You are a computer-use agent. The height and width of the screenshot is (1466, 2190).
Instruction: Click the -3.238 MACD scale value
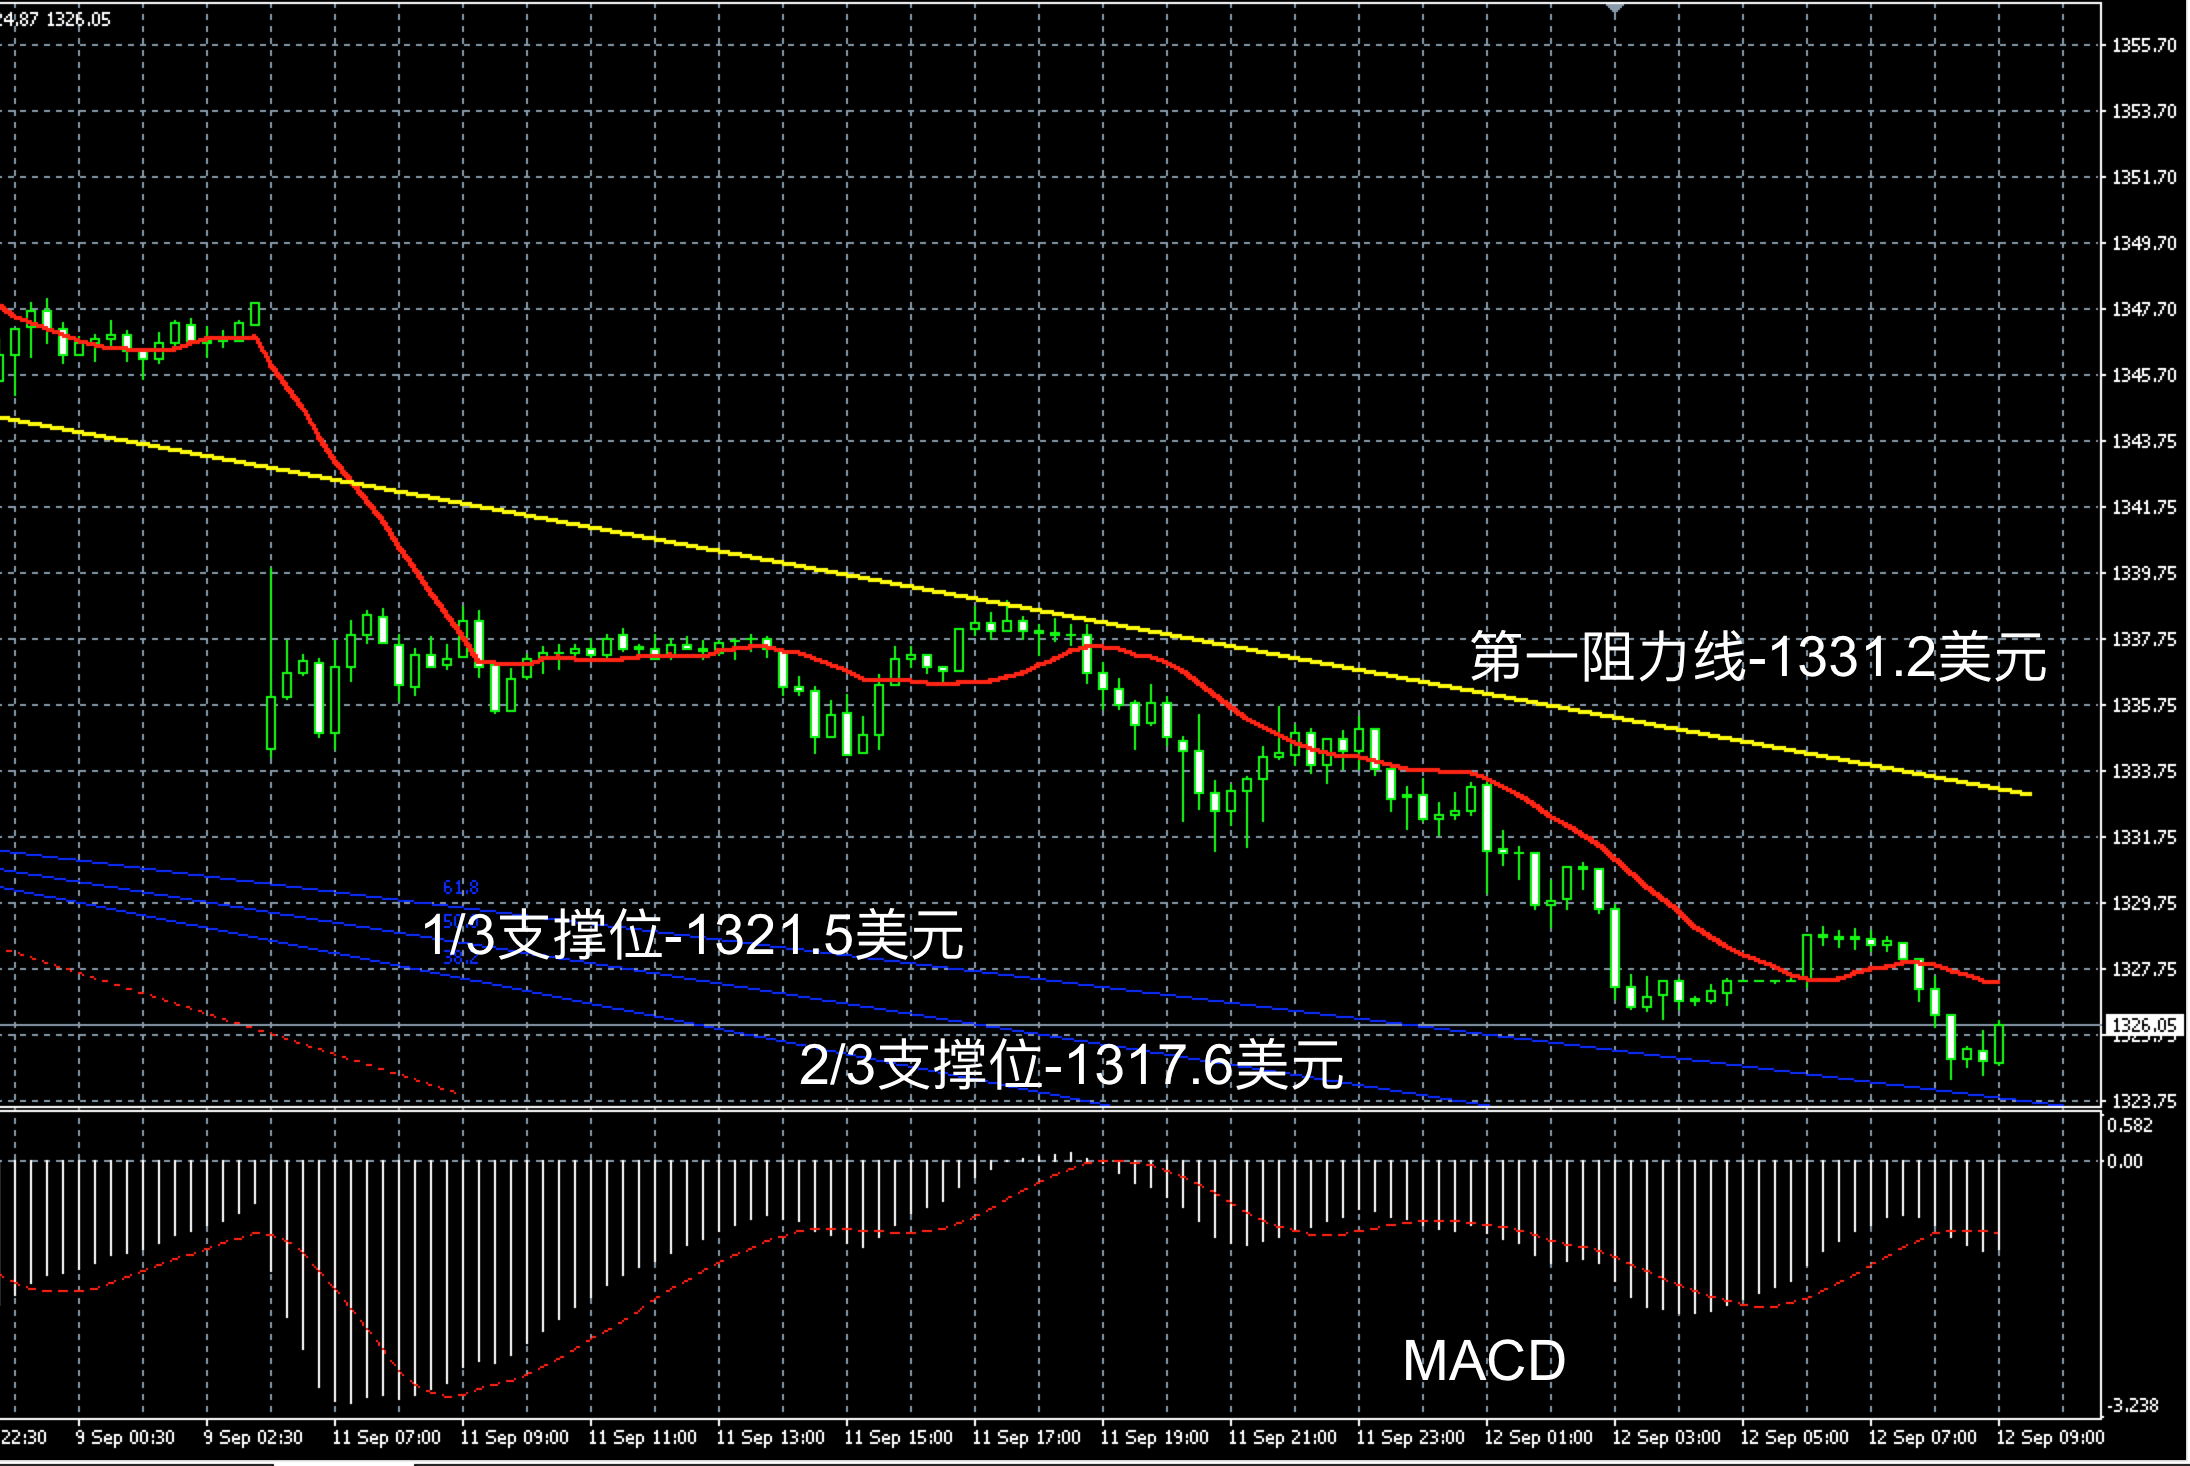(2132, 1405)
